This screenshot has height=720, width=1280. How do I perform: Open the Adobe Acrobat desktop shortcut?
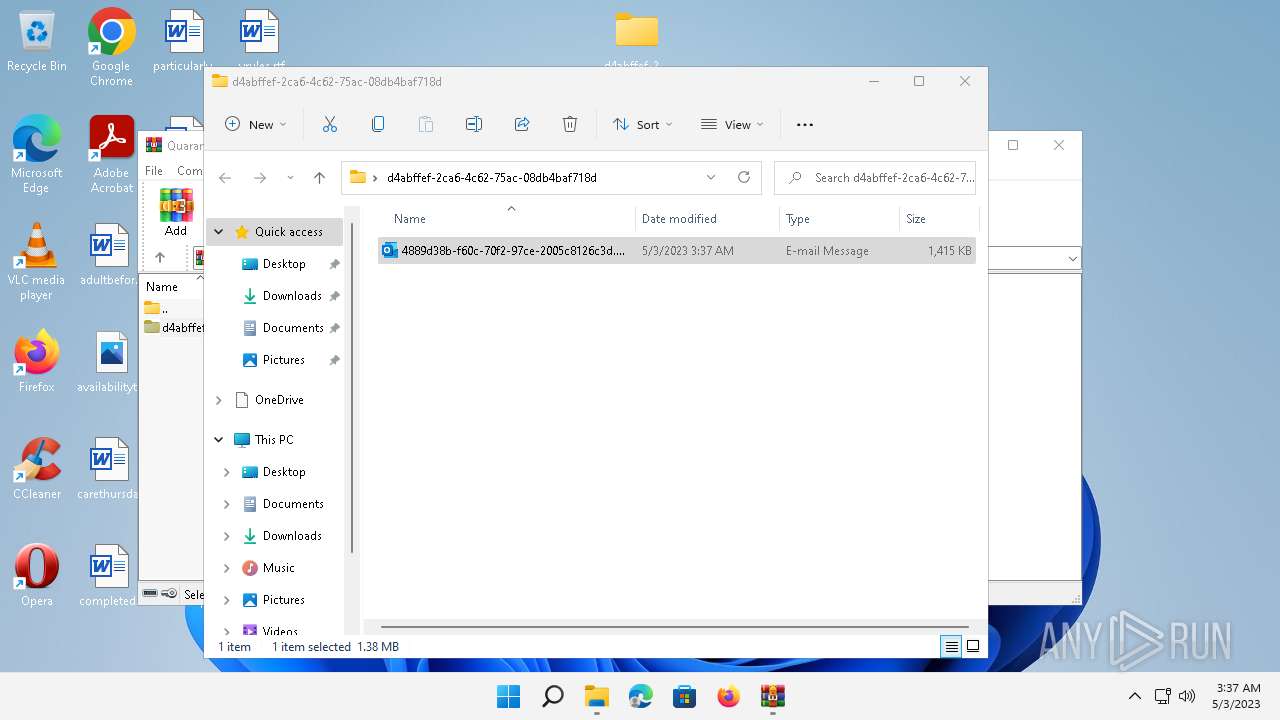coord(111,154)
